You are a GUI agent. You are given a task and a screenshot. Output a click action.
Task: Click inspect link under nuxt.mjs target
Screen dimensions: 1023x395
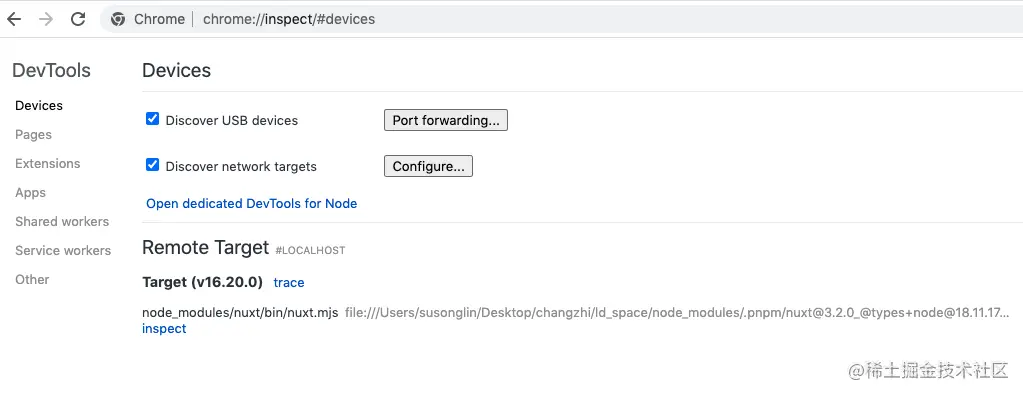click(164, 329)
